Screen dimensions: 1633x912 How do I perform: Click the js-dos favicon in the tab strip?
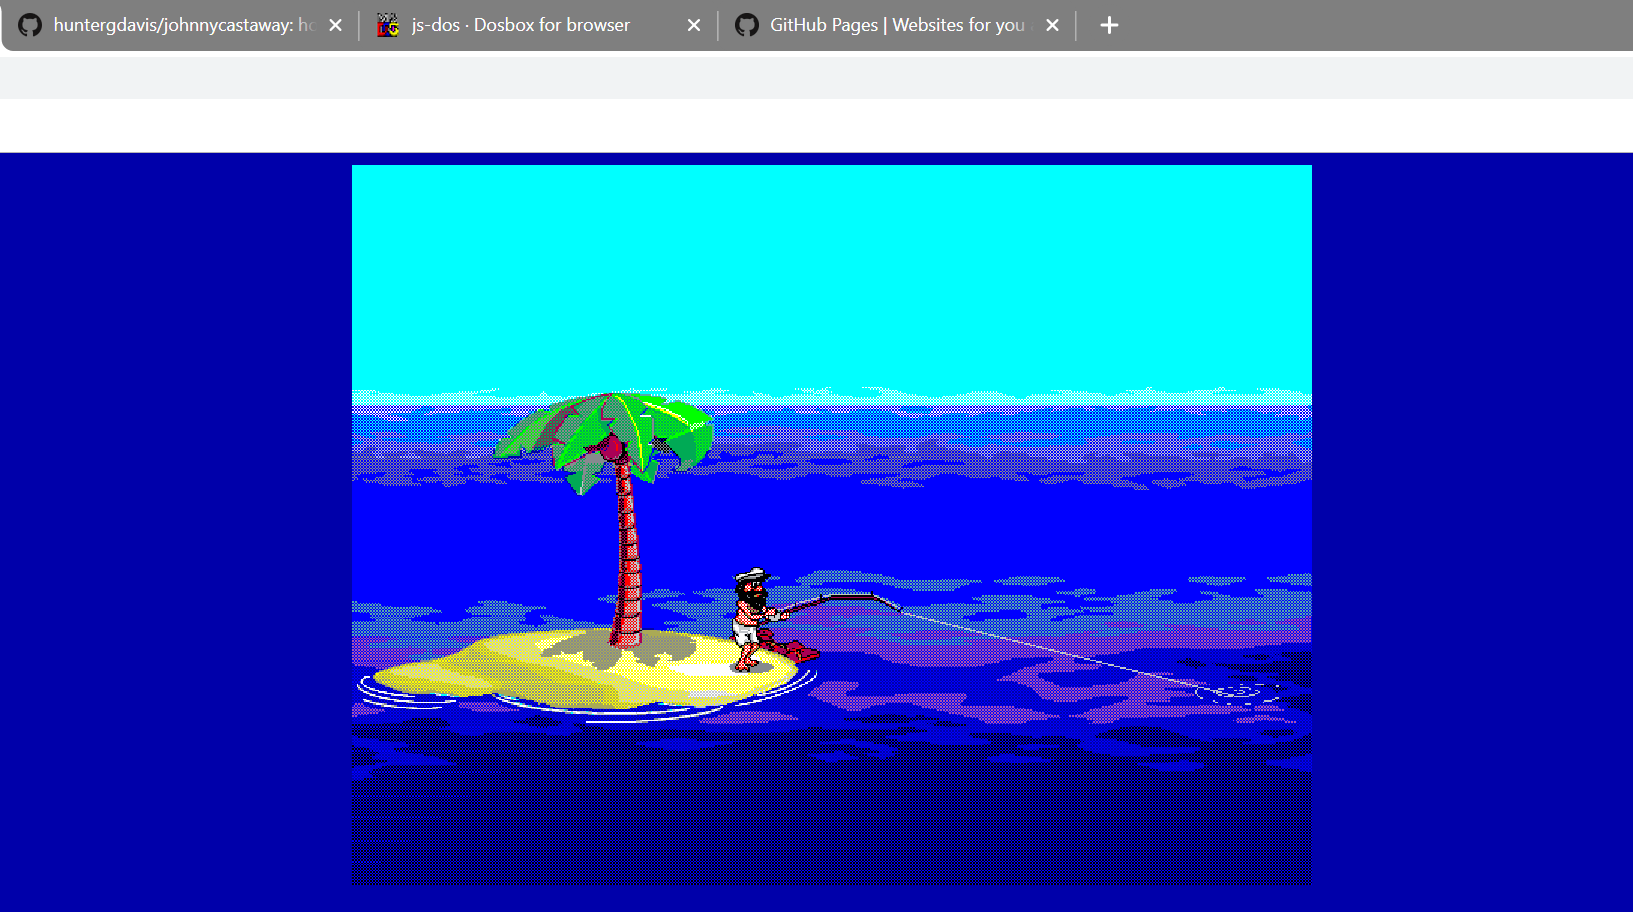point(388,25)
